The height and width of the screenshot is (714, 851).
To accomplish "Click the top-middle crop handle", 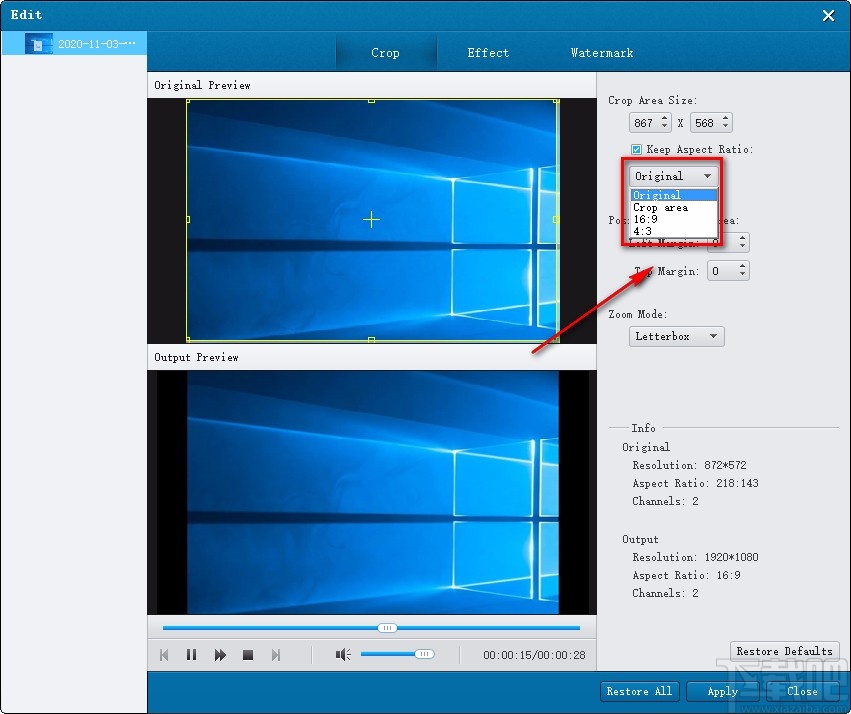I will (x=371, y=101).
